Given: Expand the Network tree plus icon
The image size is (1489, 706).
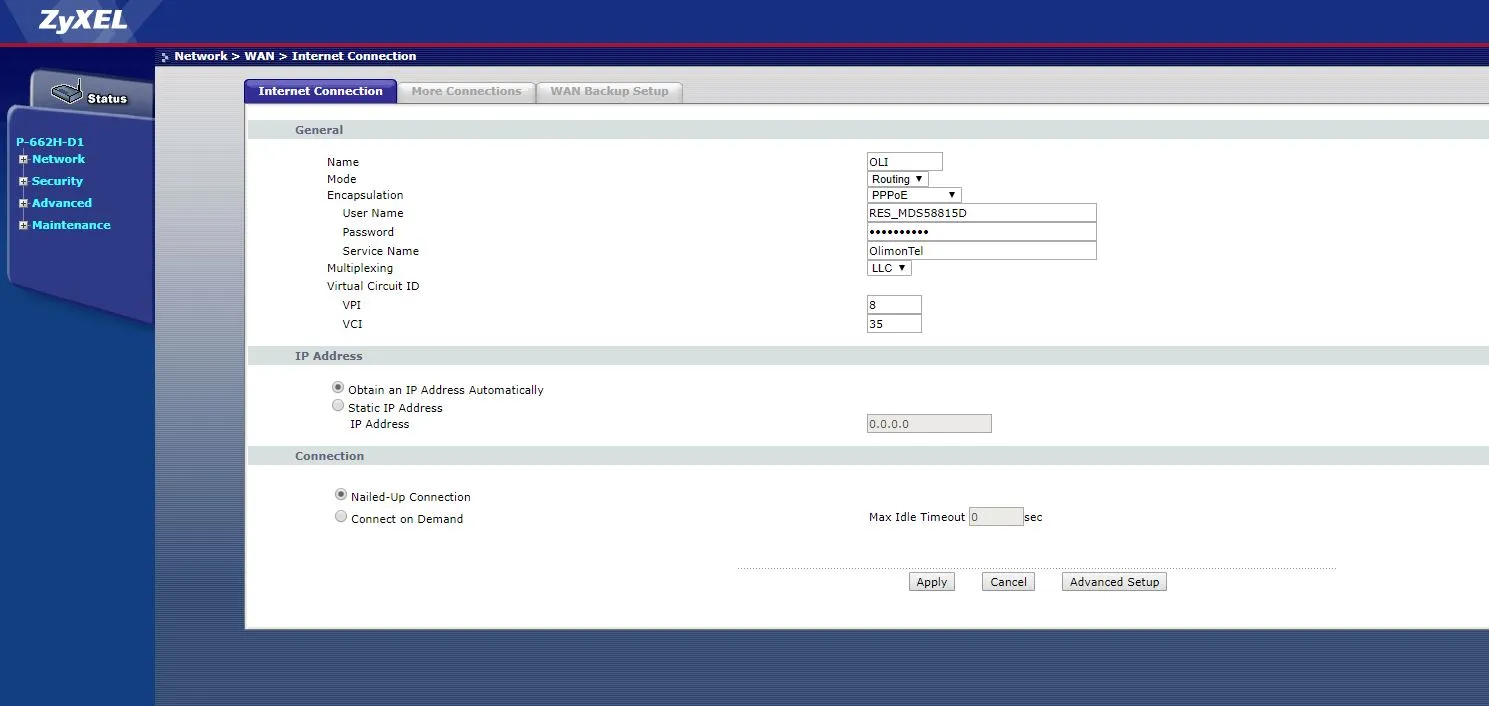Looking at the screenshot, I should [x=23, y=160].
